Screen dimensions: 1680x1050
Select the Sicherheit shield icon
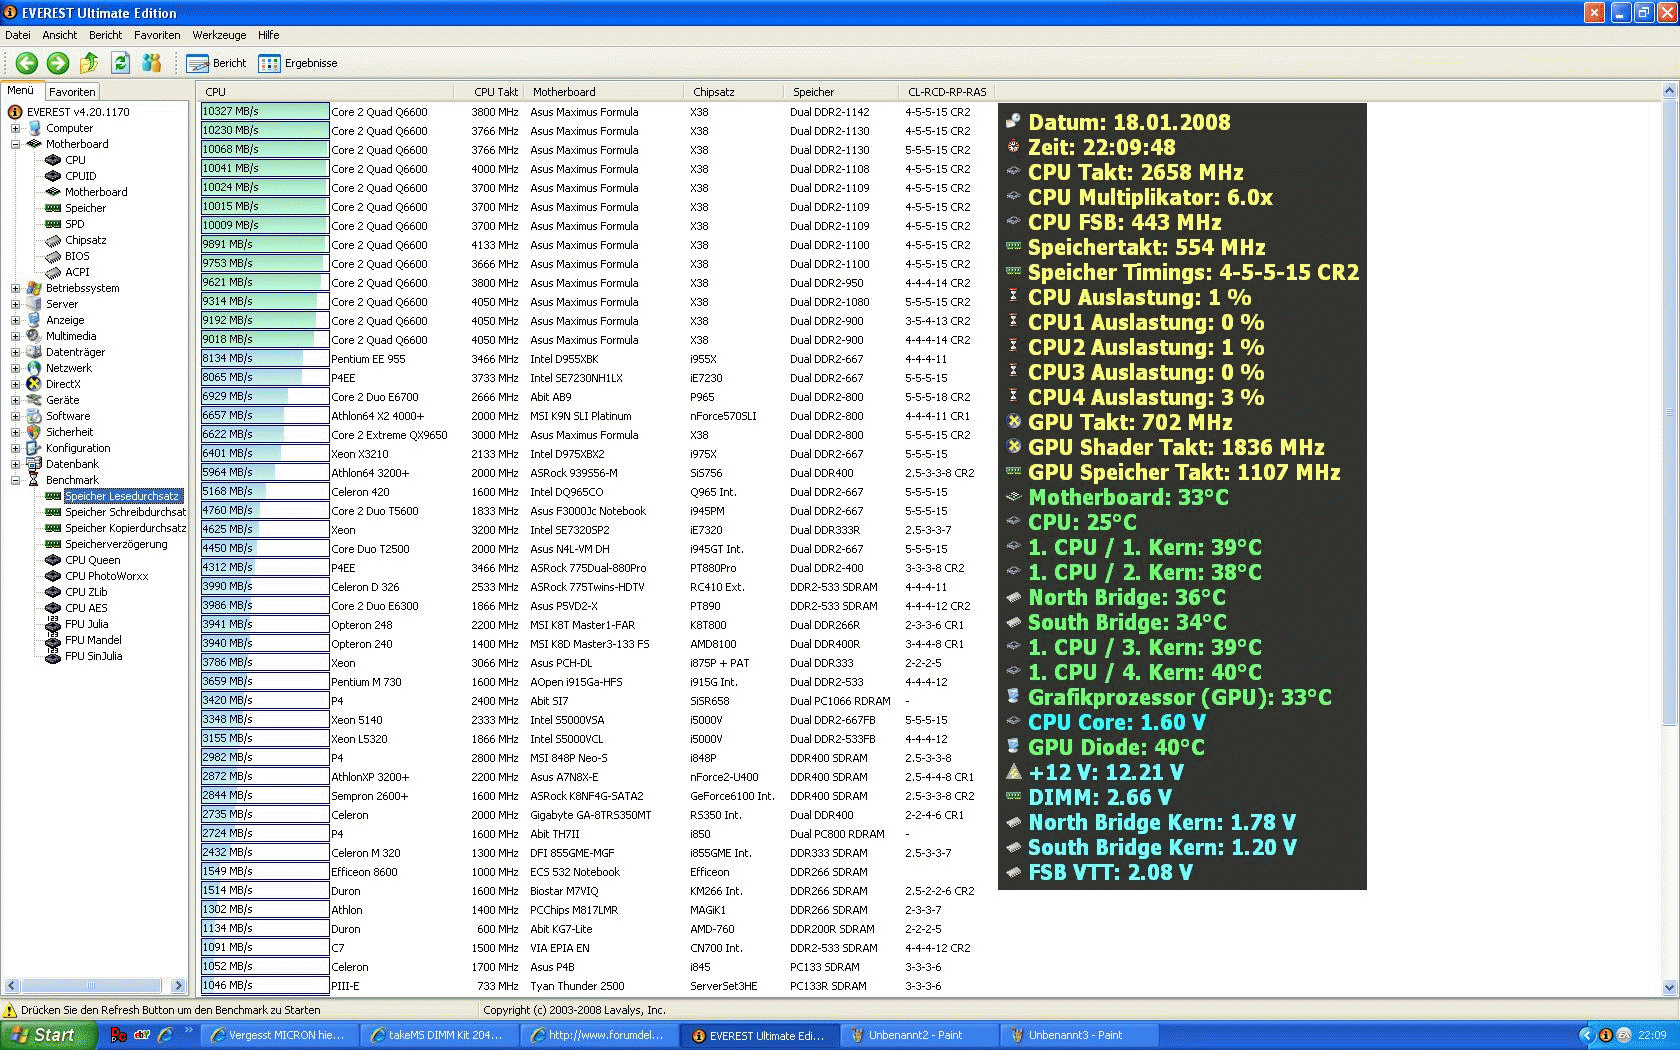tap(34, 432)
